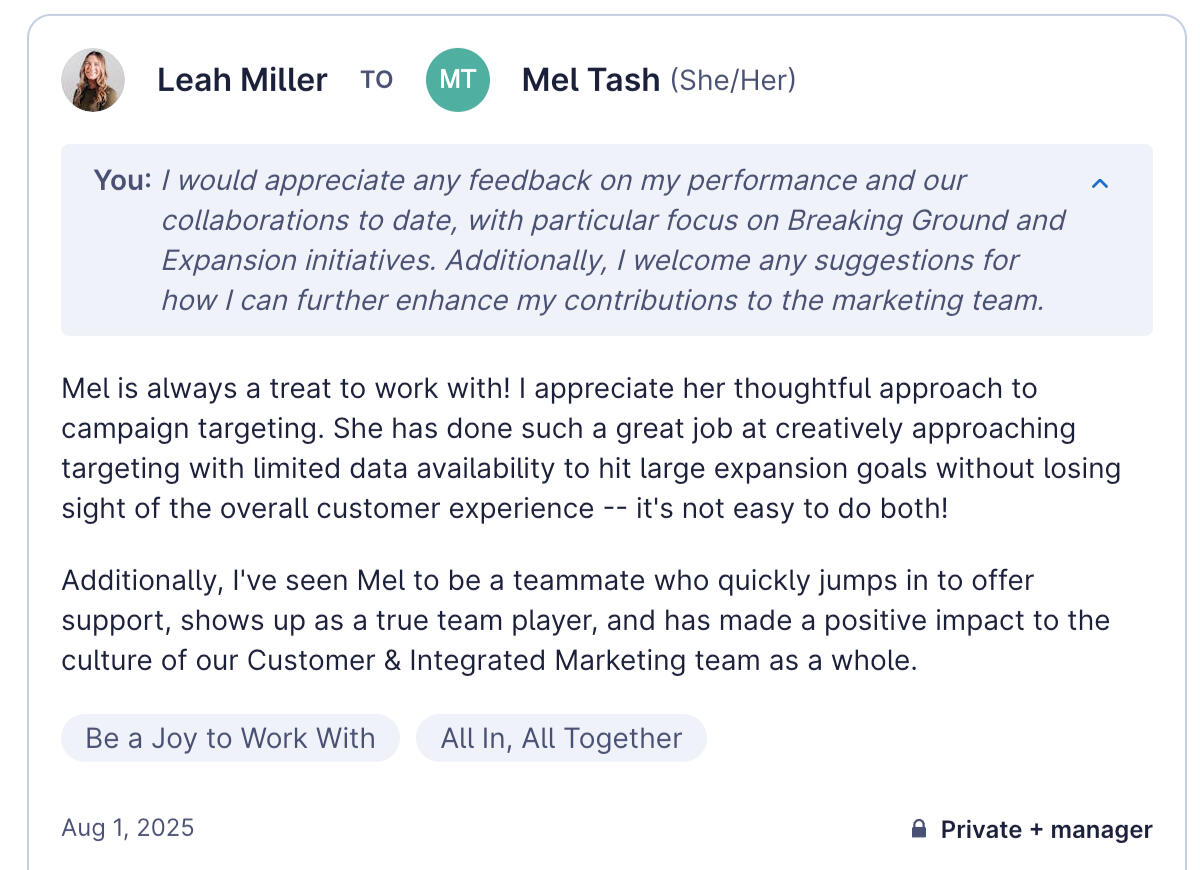This screenshot has height=870, width=1200.
Task: Click the (She/Her) pronouns label
Action: point(733,80)
